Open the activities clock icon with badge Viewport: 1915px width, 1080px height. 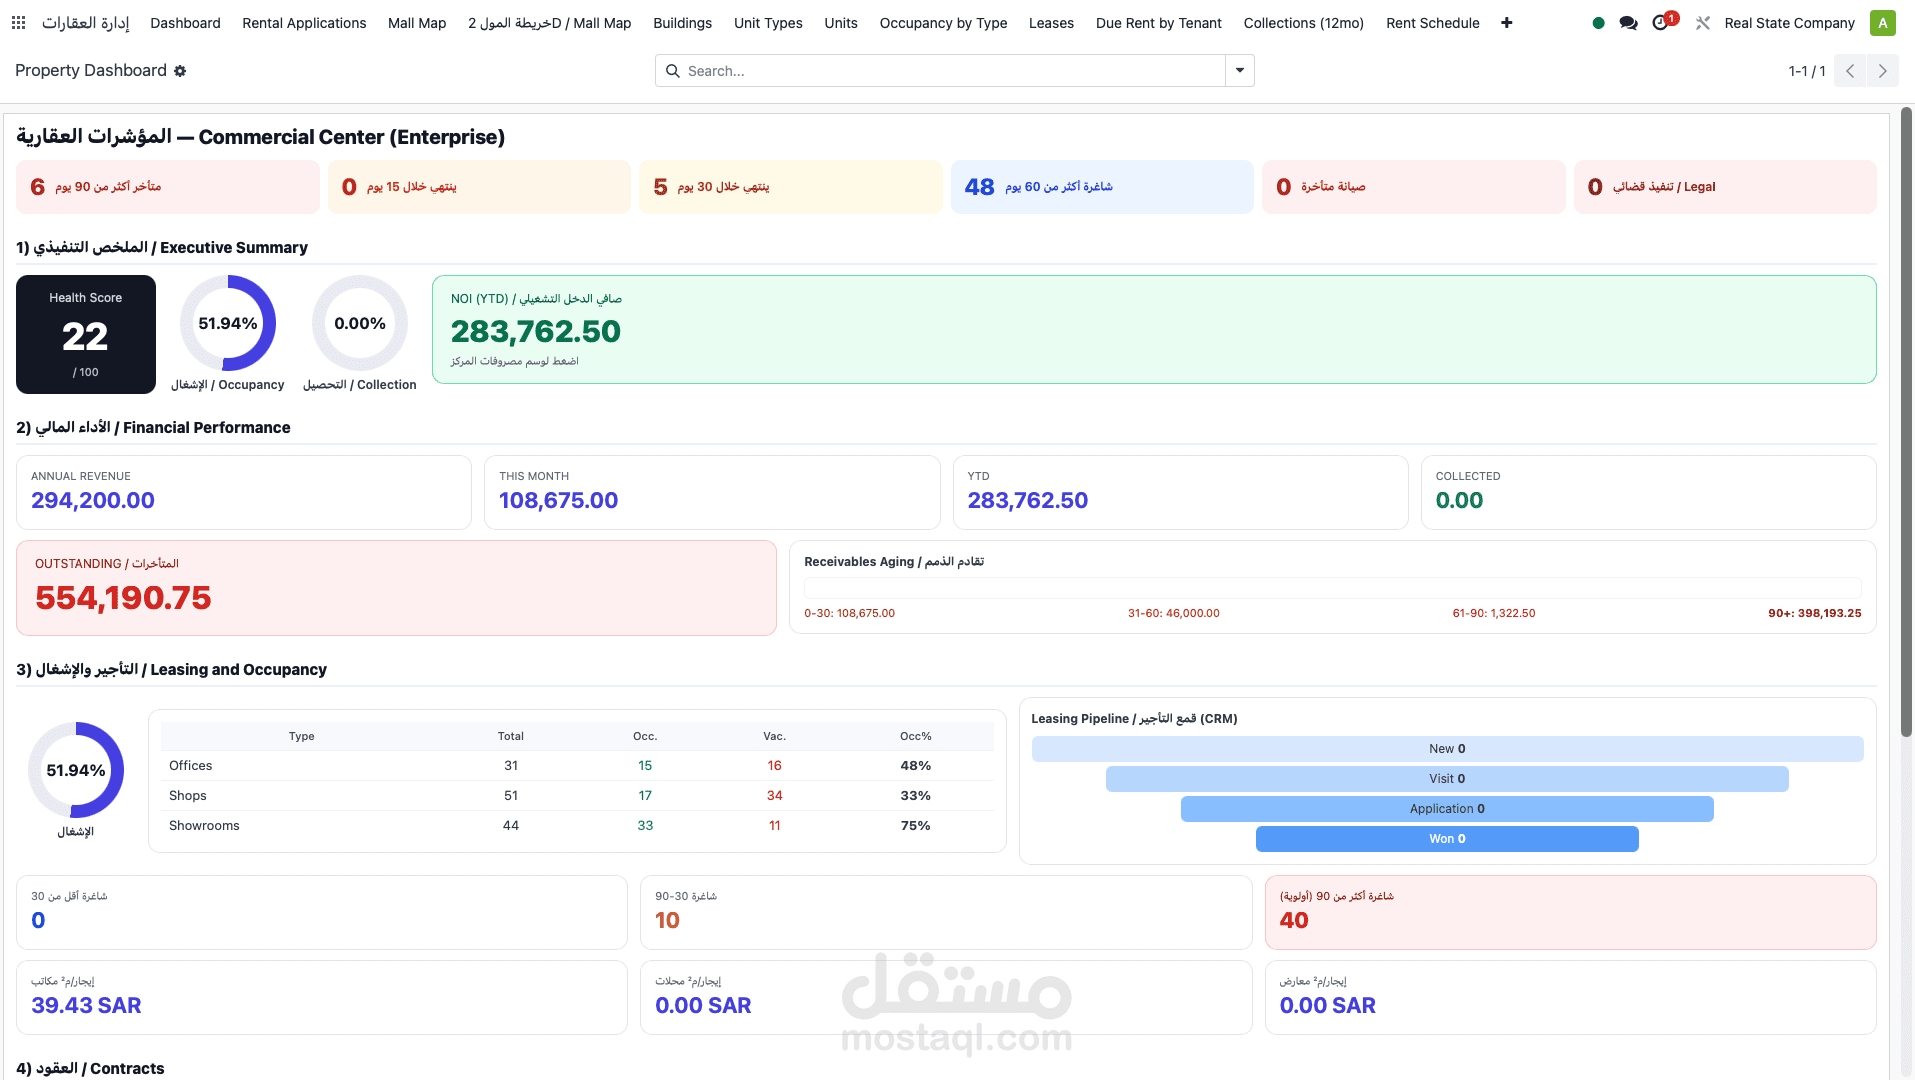(x=1663, y=21)
